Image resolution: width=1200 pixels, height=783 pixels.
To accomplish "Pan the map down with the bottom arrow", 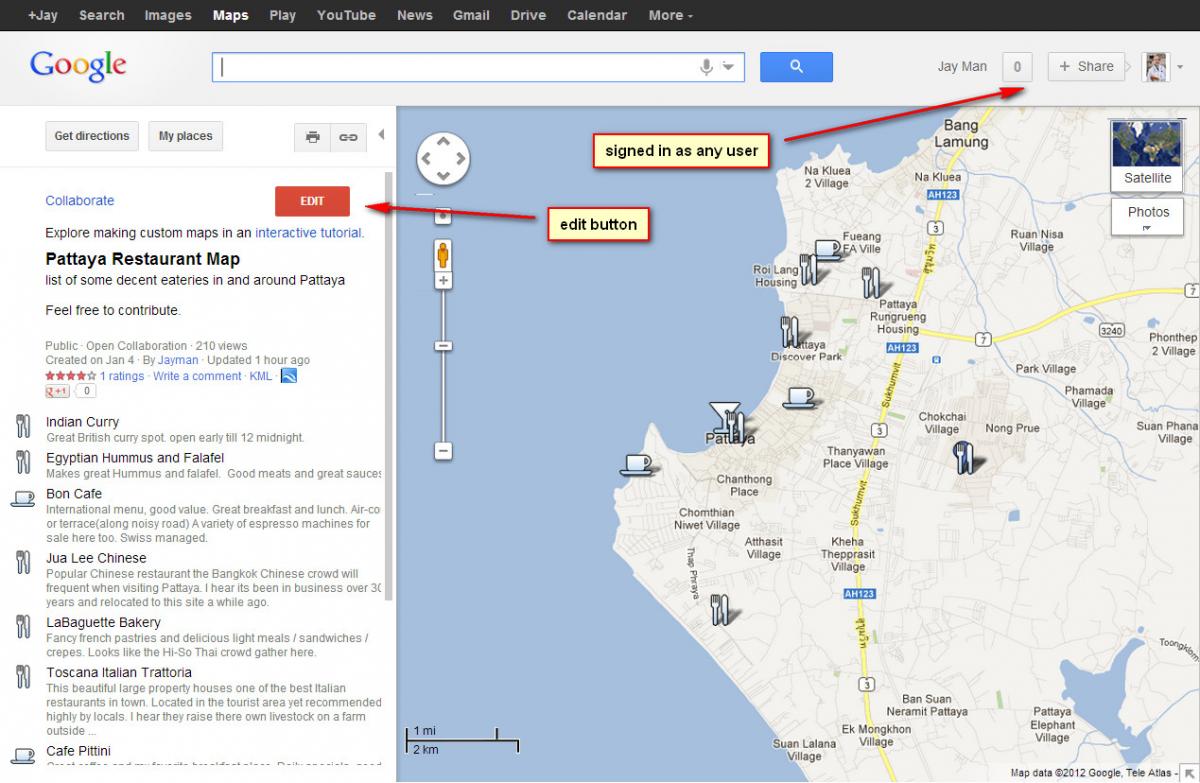I will point(443,174).
